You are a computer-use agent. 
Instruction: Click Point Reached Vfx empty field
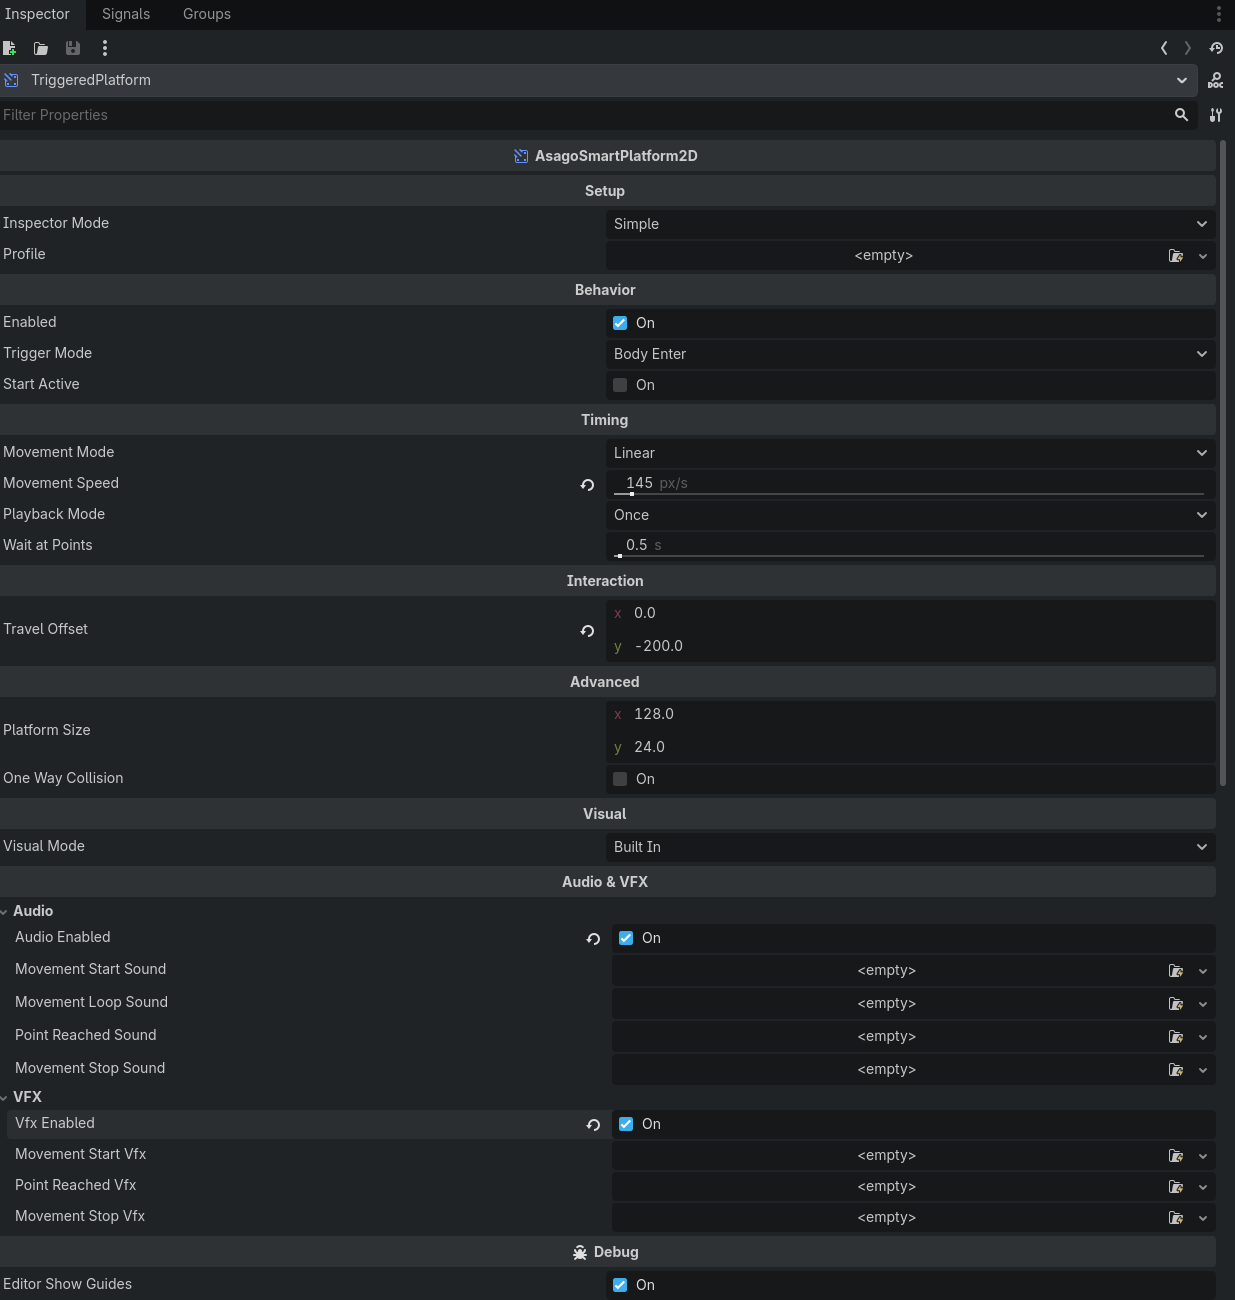coord(887,1186)
